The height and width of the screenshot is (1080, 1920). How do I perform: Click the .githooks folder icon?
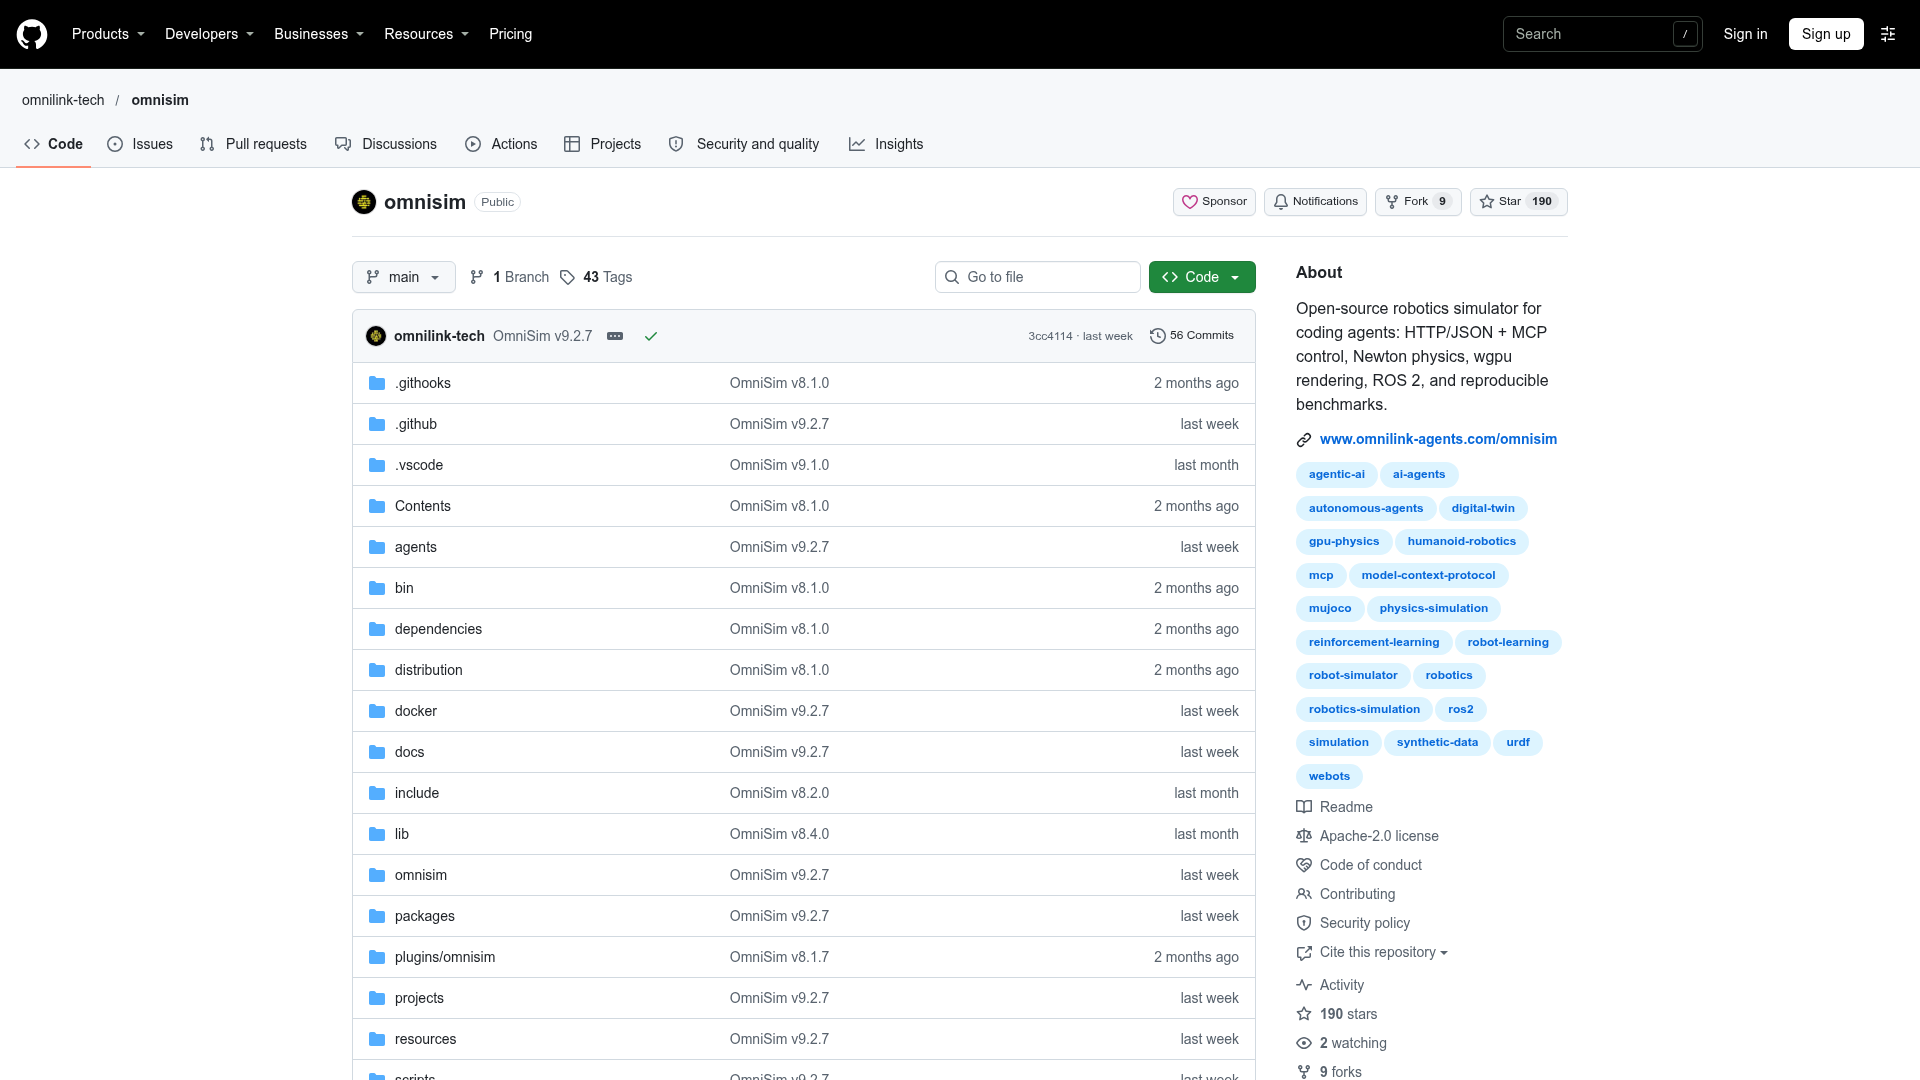coord(377,383)
